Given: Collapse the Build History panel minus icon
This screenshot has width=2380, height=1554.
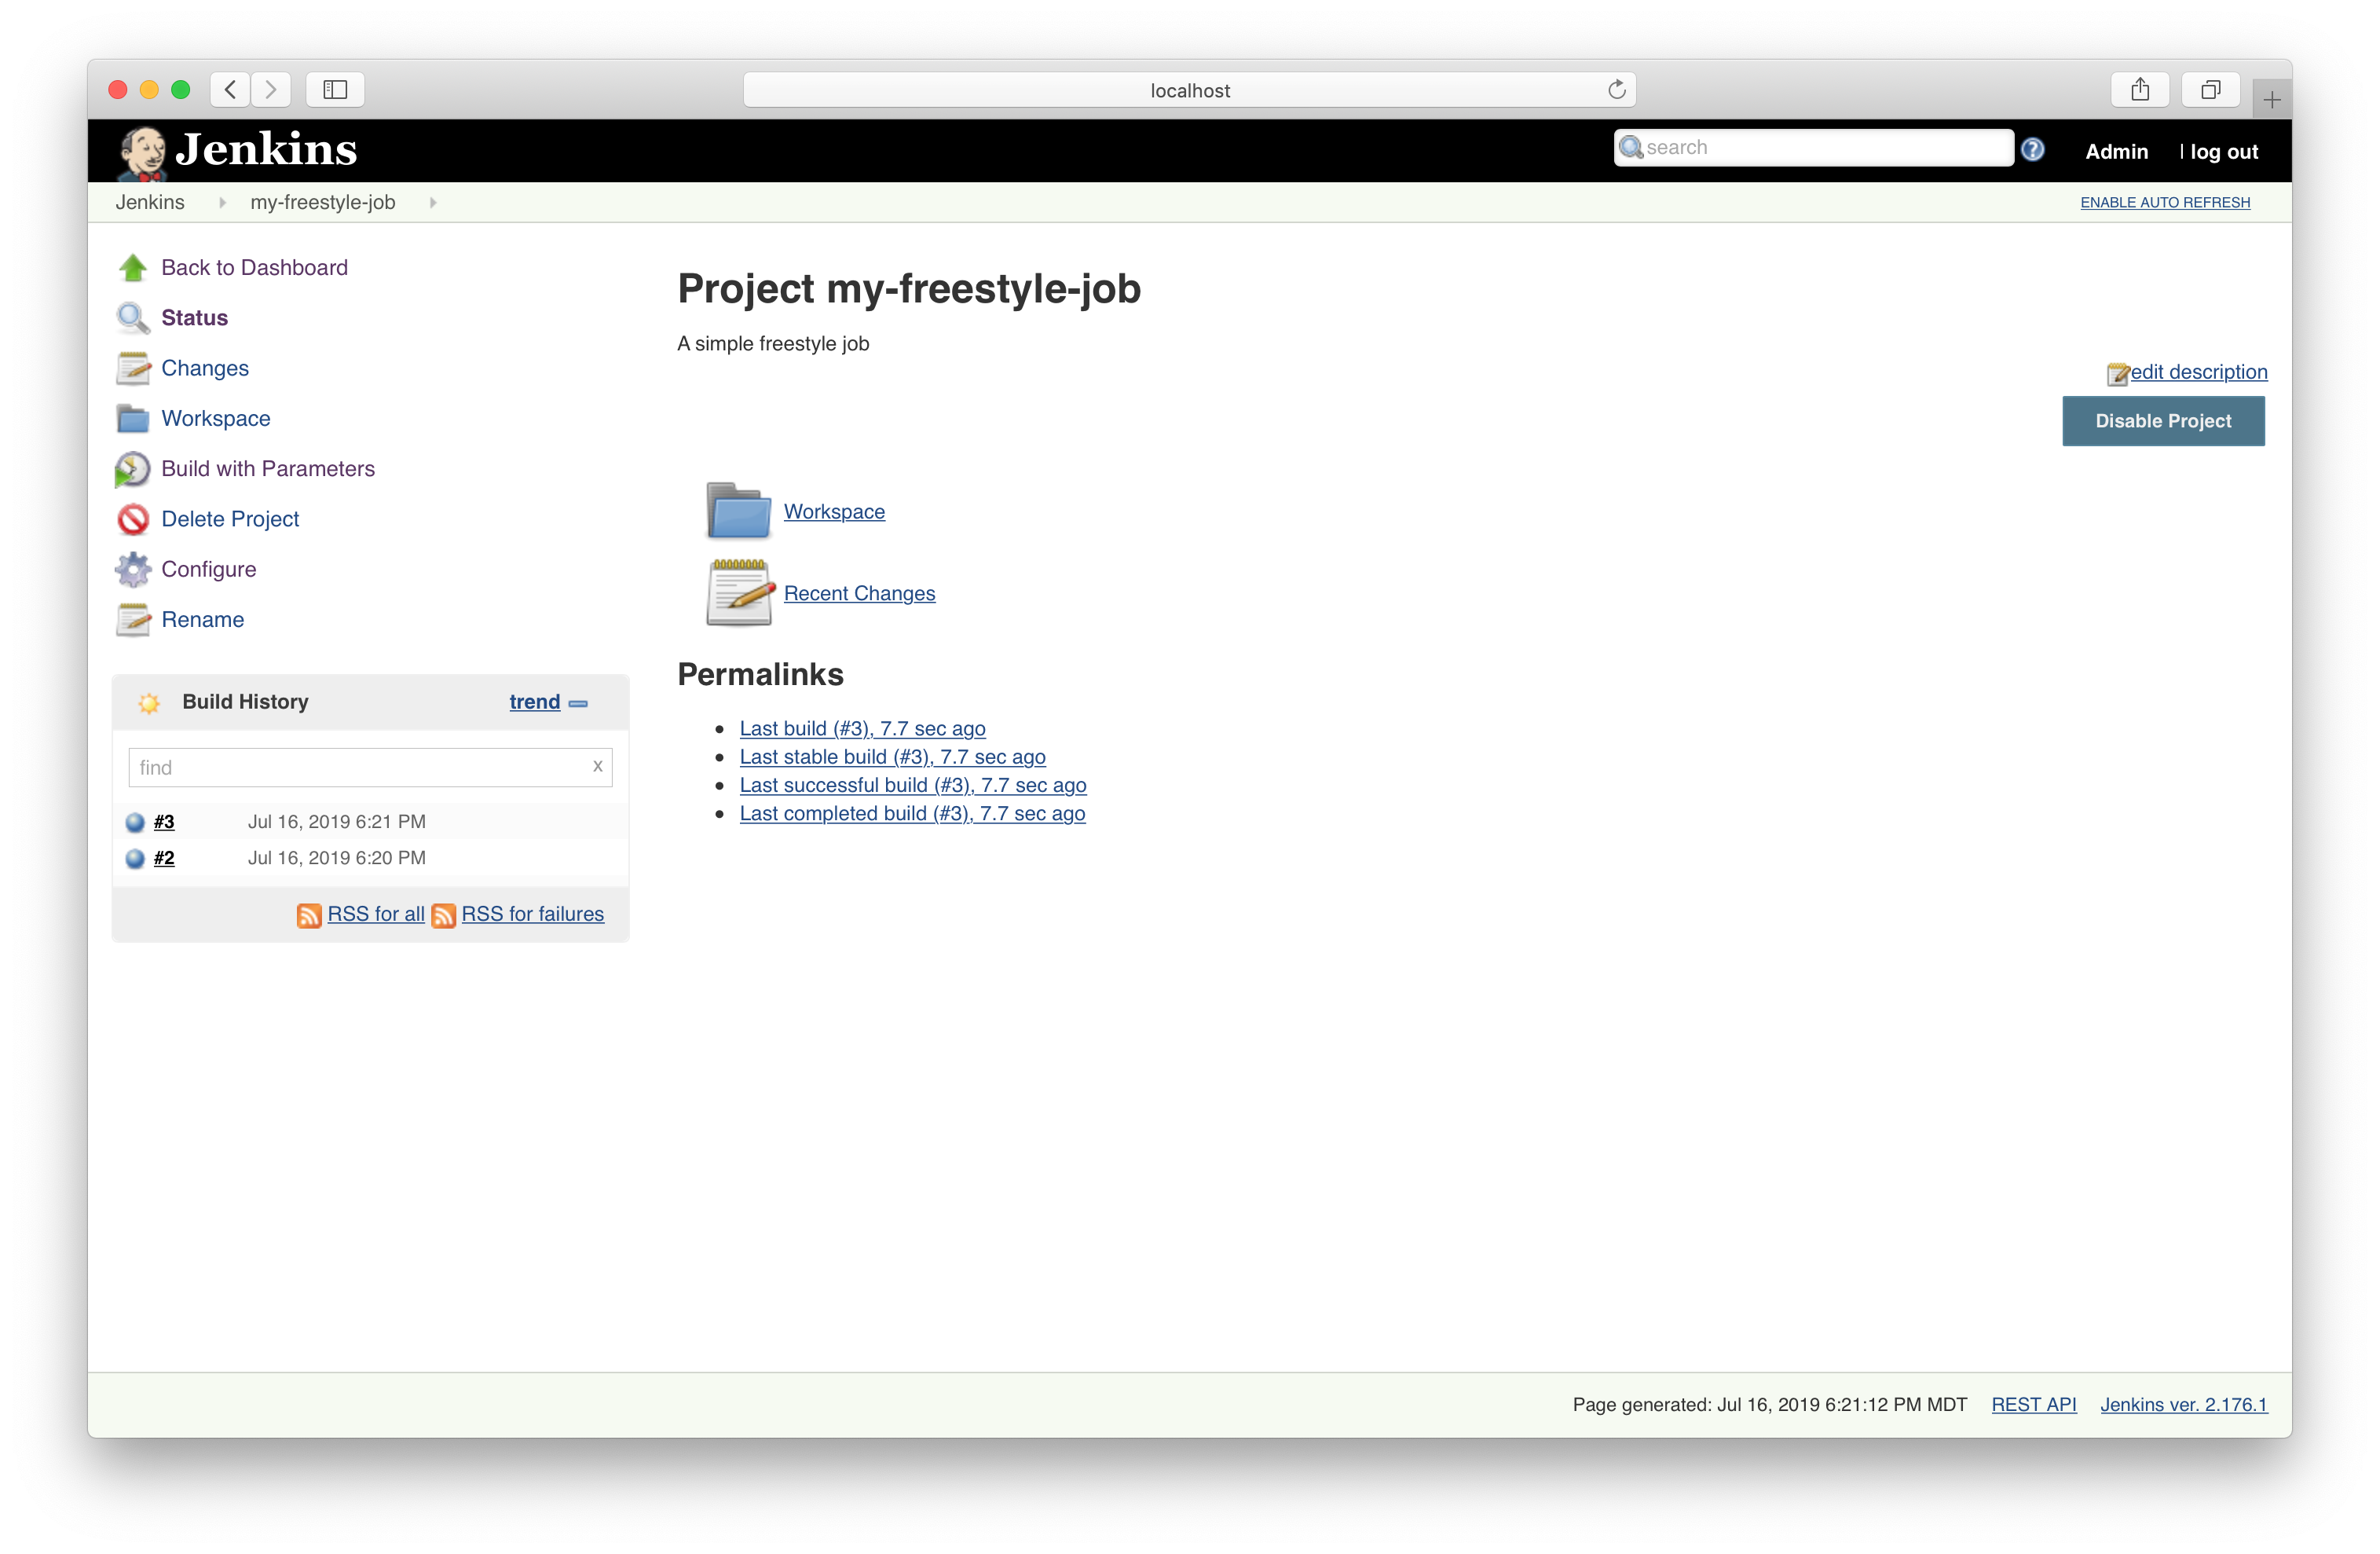Looking at the screenshot, I should click(x=578, y=703).
